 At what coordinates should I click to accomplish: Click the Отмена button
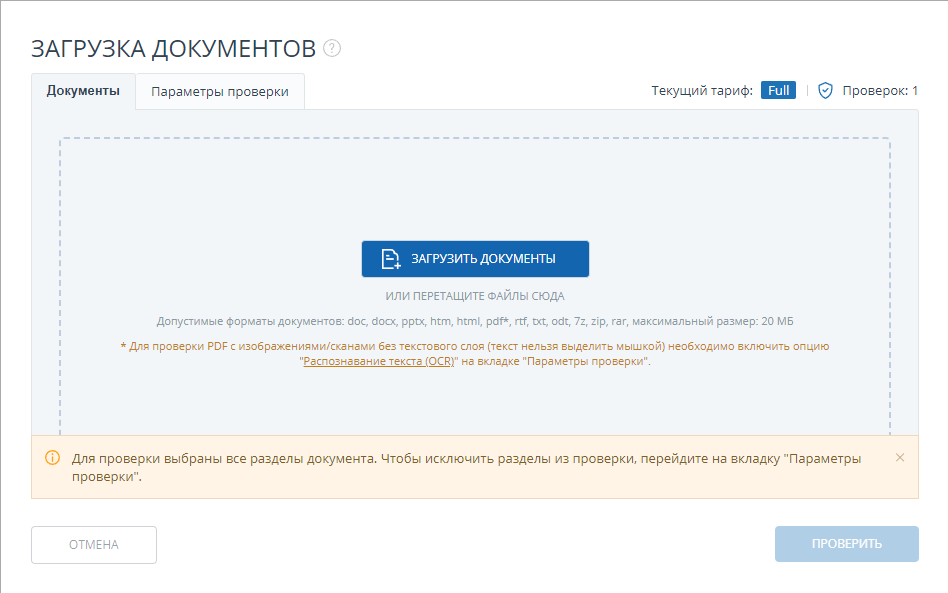pyautogui.click(x=94, y=545)
